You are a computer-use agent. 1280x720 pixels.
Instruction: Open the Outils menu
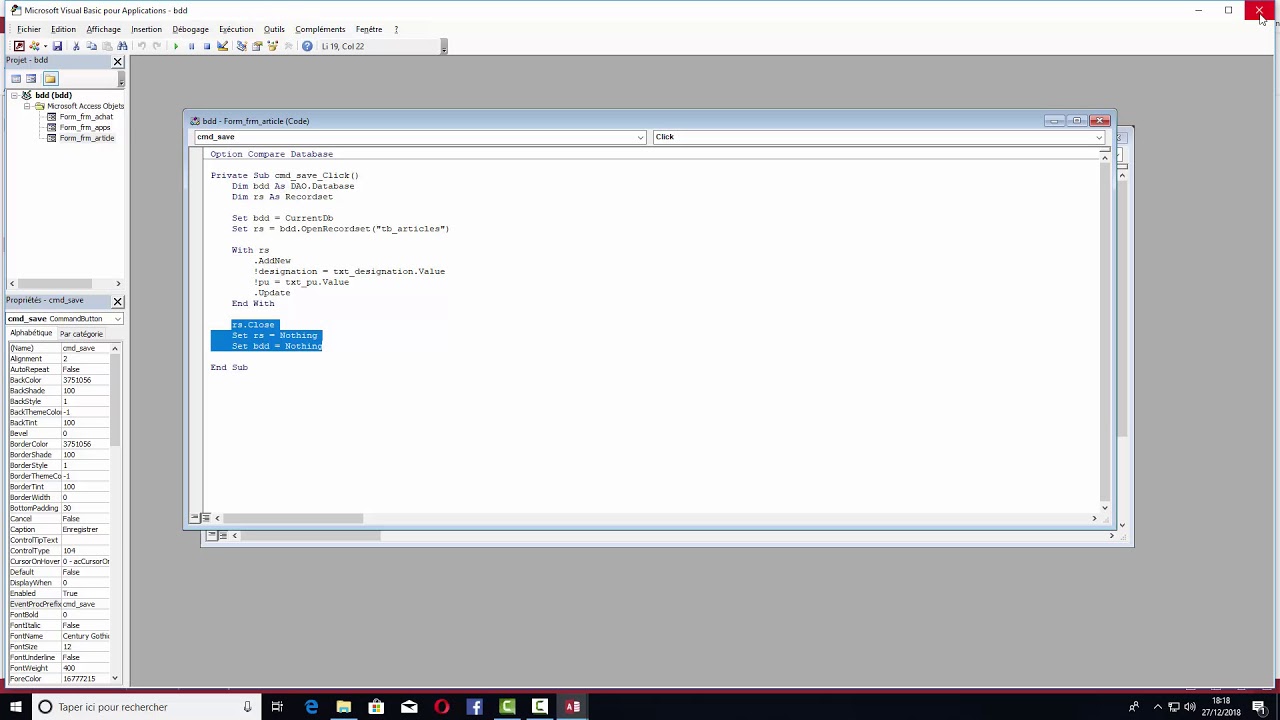274,29
